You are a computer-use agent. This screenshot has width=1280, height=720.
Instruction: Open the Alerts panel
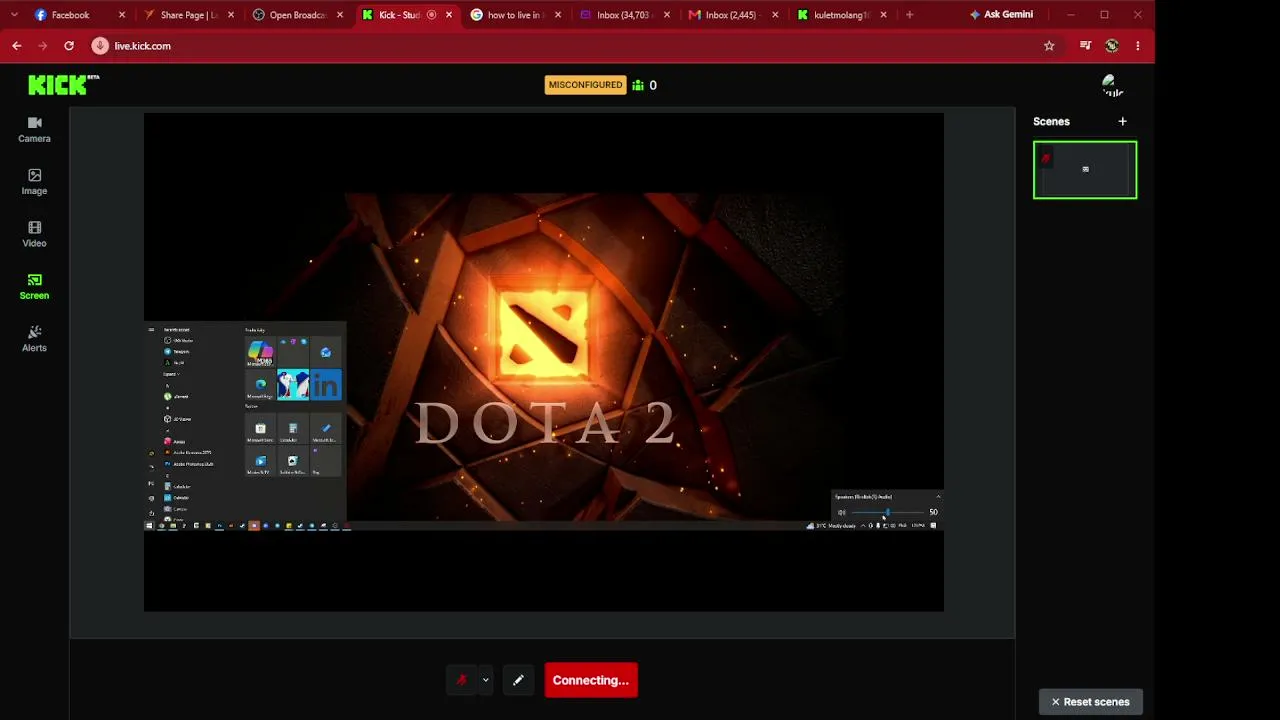pyautogui.click(x=34, y=339)
